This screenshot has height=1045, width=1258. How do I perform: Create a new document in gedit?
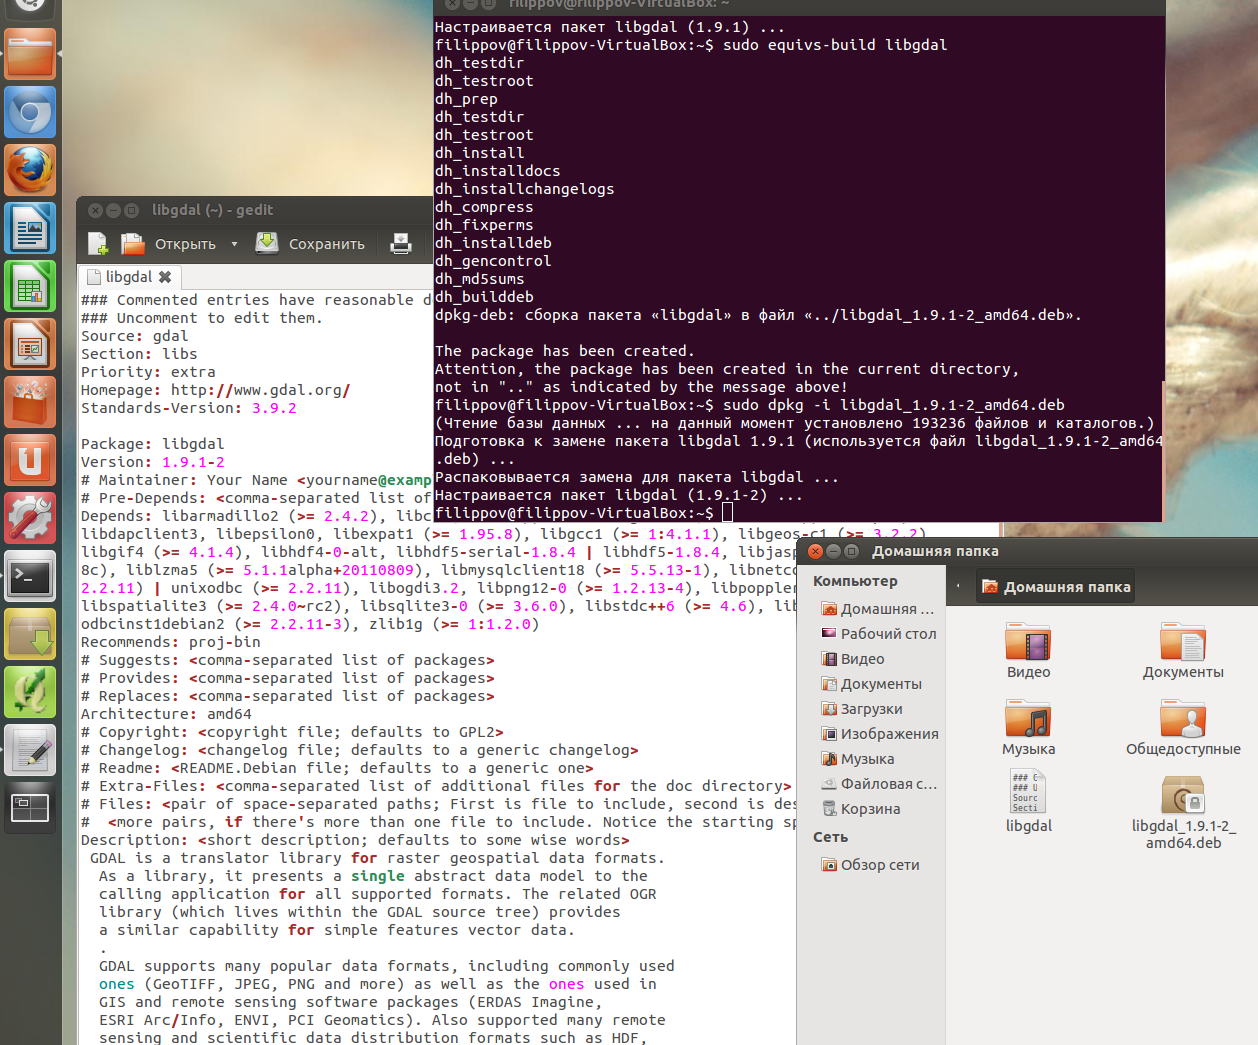point(97,244)
